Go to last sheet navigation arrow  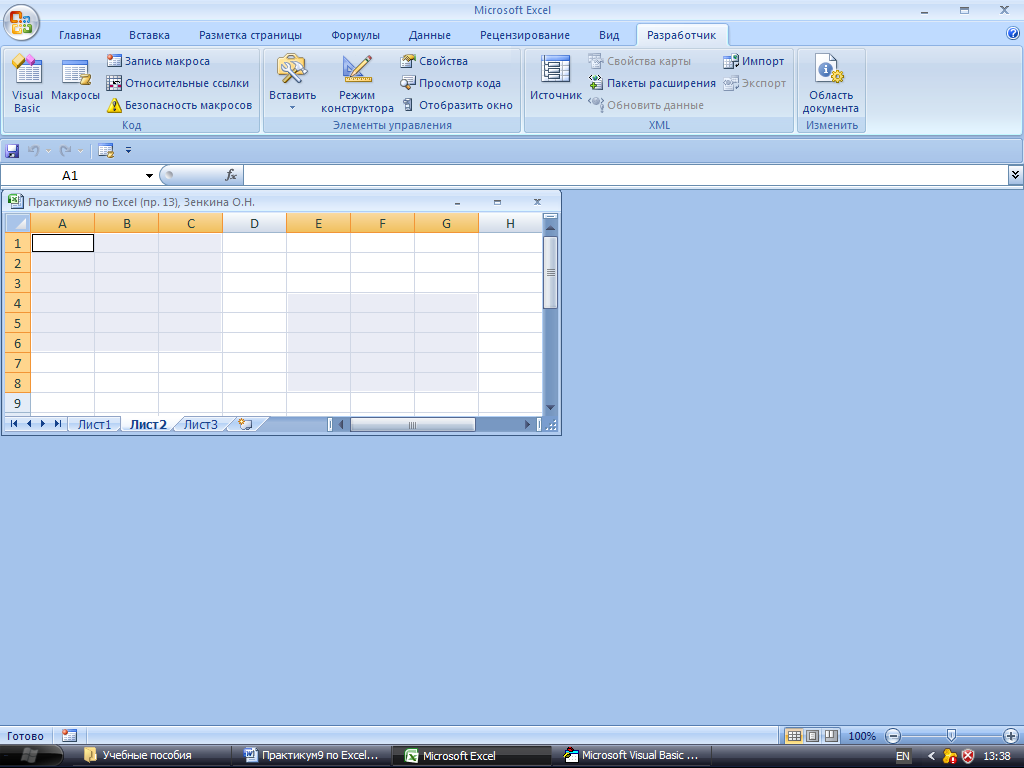(x=58, y=424)
